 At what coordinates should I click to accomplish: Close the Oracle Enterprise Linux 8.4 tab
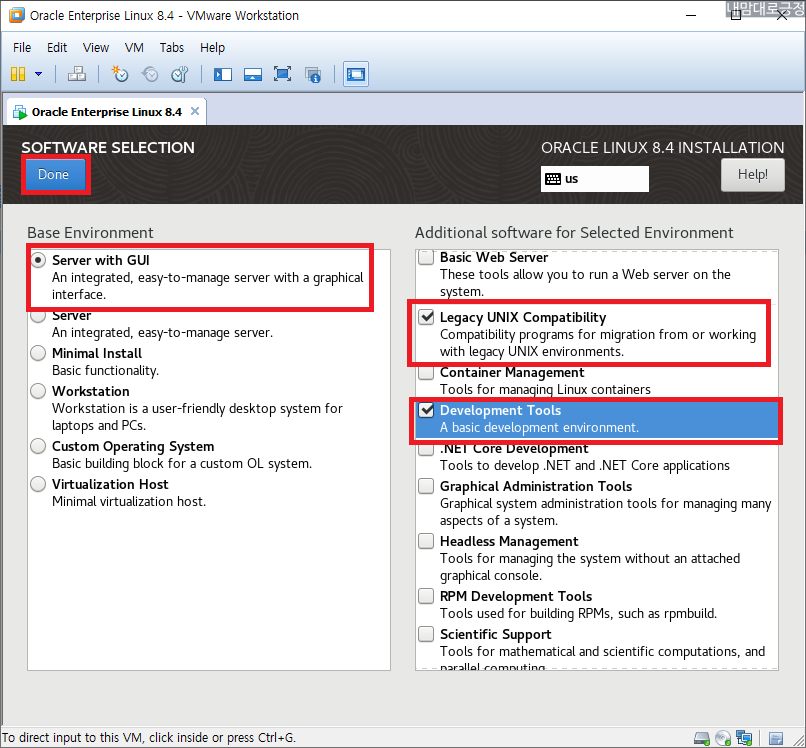pyautogui.click(x=195, y=111)
